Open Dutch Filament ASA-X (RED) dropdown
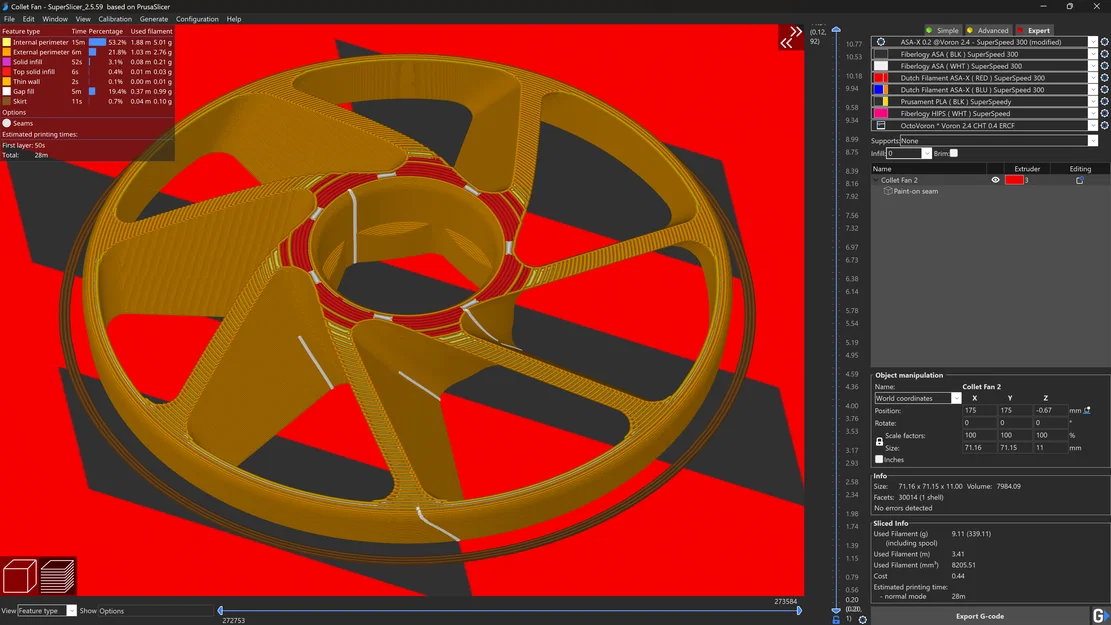Image resolution: width=1111 pixels, height=625 pixels. [1093, 78]
